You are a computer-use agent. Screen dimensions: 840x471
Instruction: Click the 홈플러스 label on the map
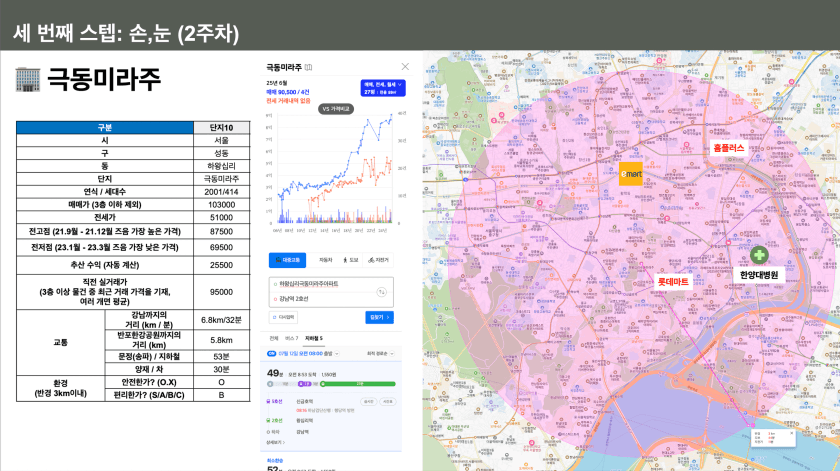(729, 148)
